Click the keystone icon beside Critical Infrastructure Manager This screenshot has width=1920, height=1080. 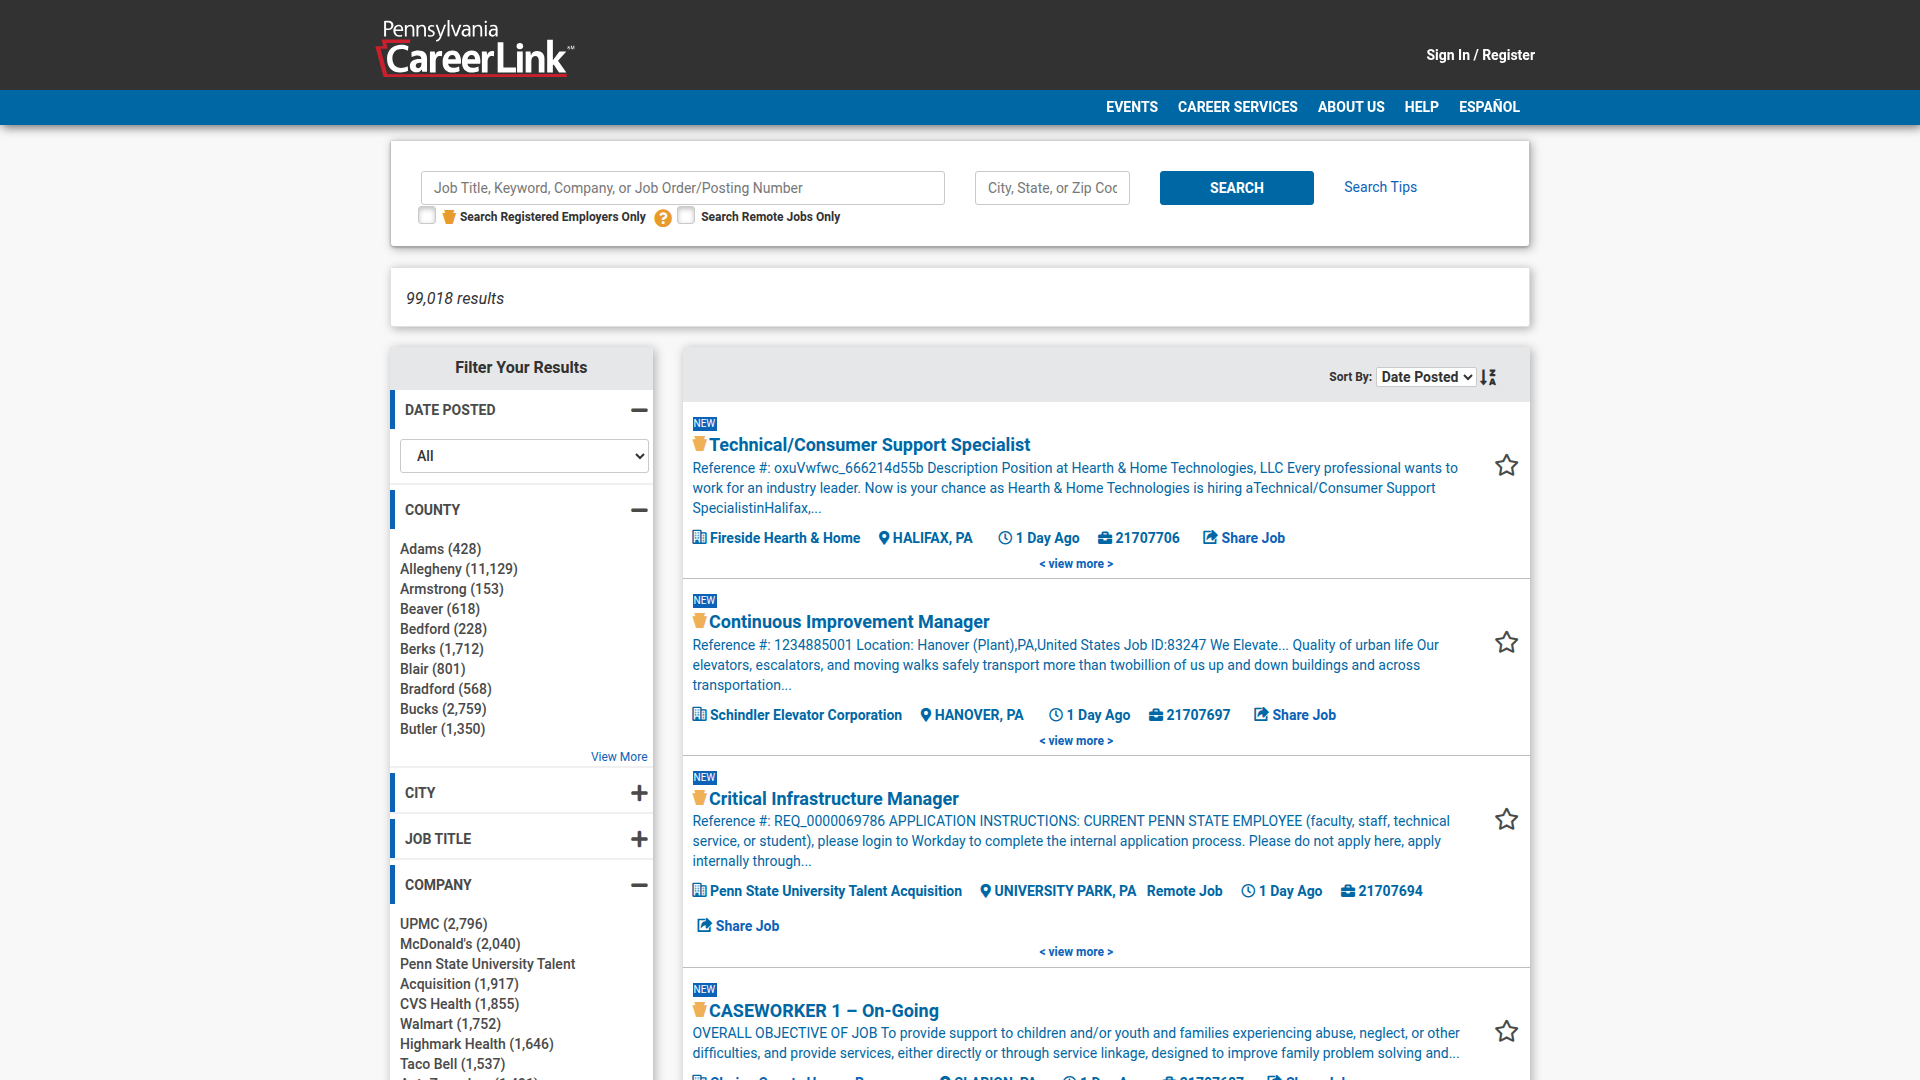click(x=700, y=798)
